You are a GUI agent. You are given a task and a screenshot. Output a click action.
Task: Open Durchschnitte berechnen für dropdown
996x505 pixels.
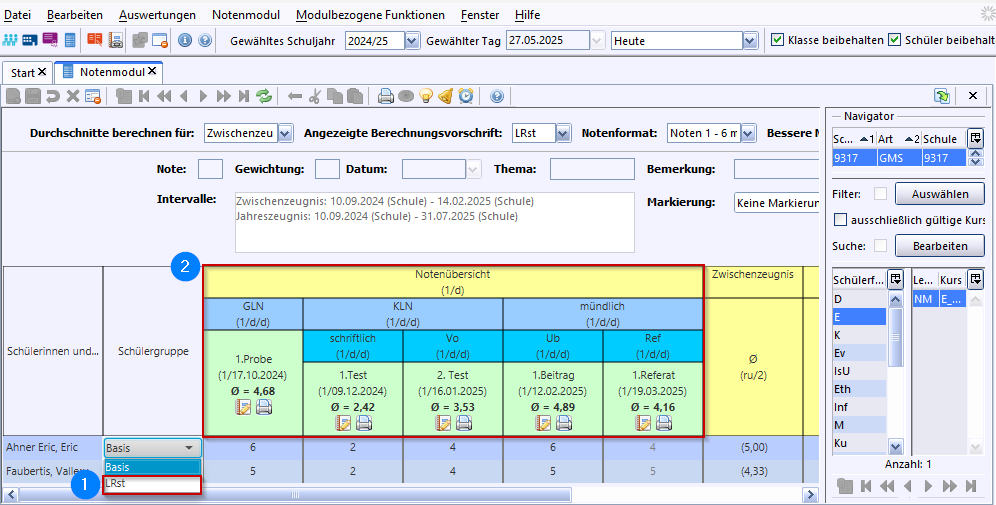[x=285, y=133]
